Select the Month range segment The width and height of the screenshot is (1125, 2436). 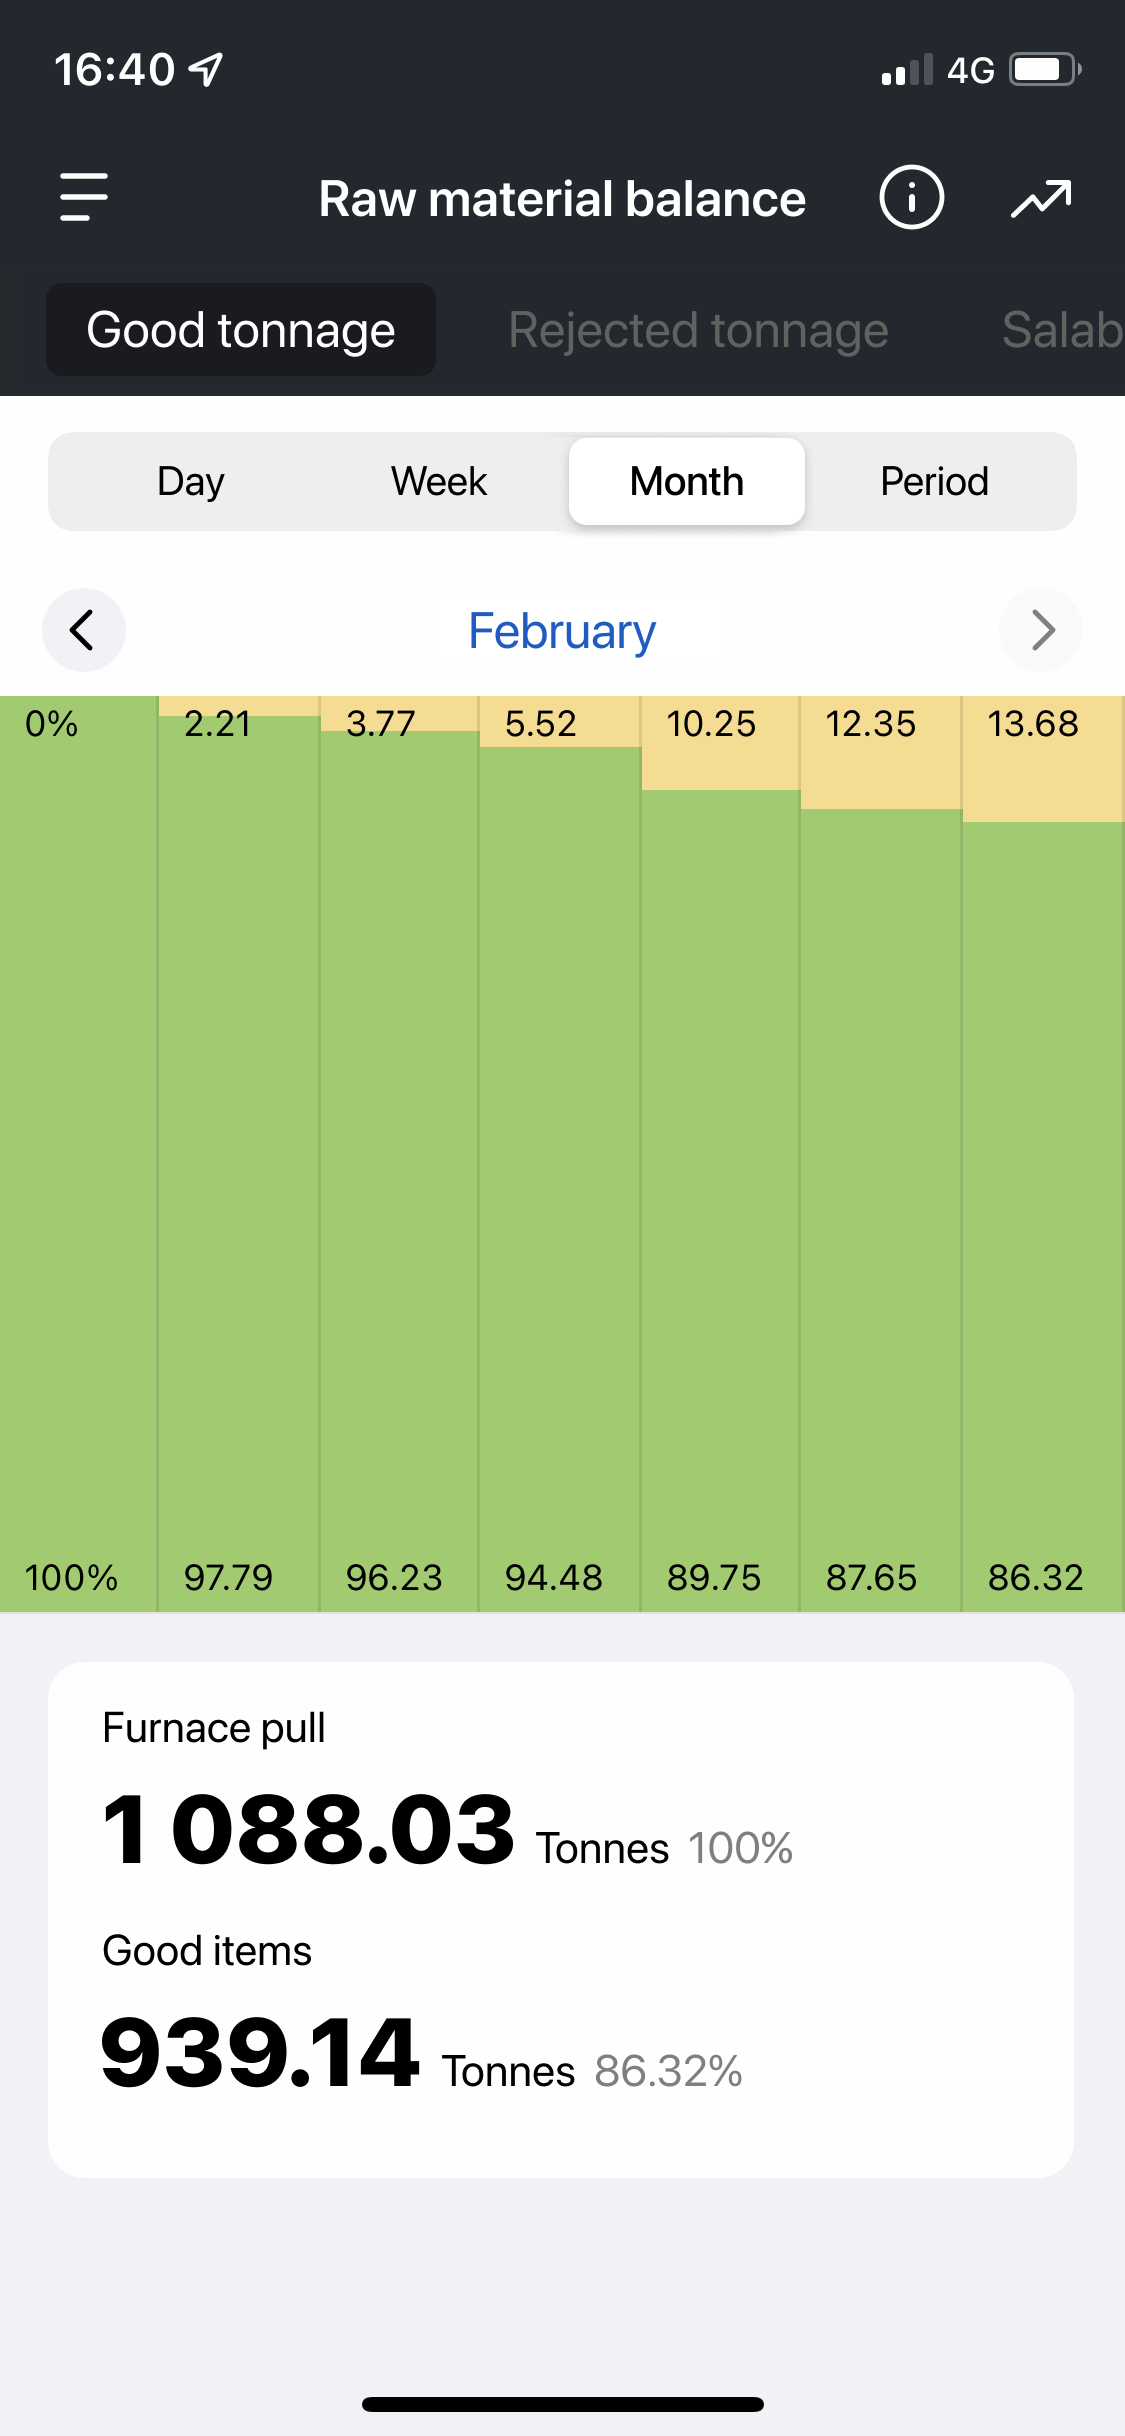pyautogui.click(x=687, y=482)
